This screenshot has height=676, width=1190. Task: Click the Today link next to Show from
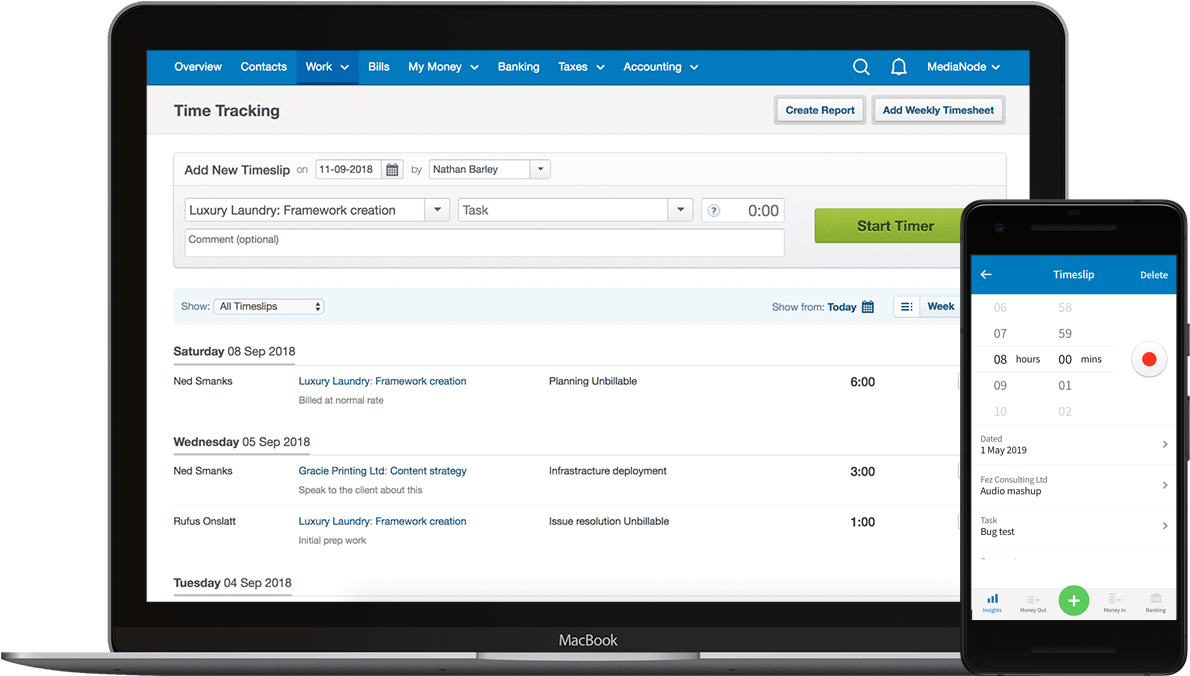click(x=842, y=307)
